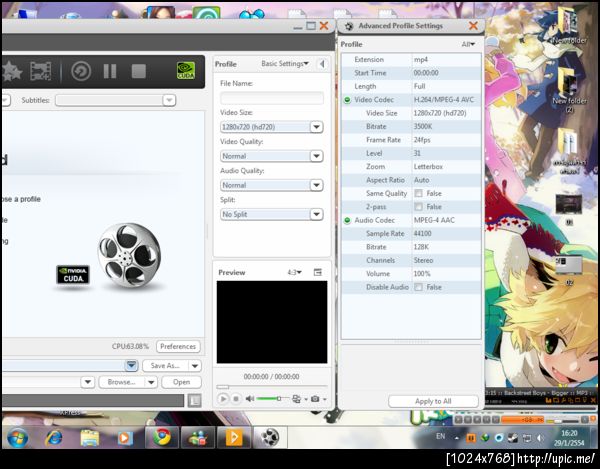
Task: Open Windows Start menu orb
Action: pyautogui.click(x=18, y=437)
